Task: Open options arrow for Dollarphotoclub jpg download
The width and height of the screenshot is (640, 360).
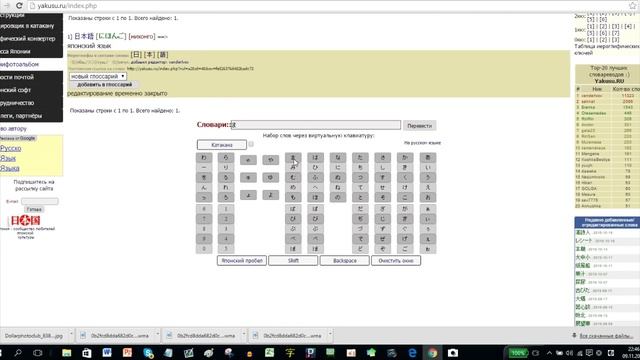Action: [x=71, y=335]
